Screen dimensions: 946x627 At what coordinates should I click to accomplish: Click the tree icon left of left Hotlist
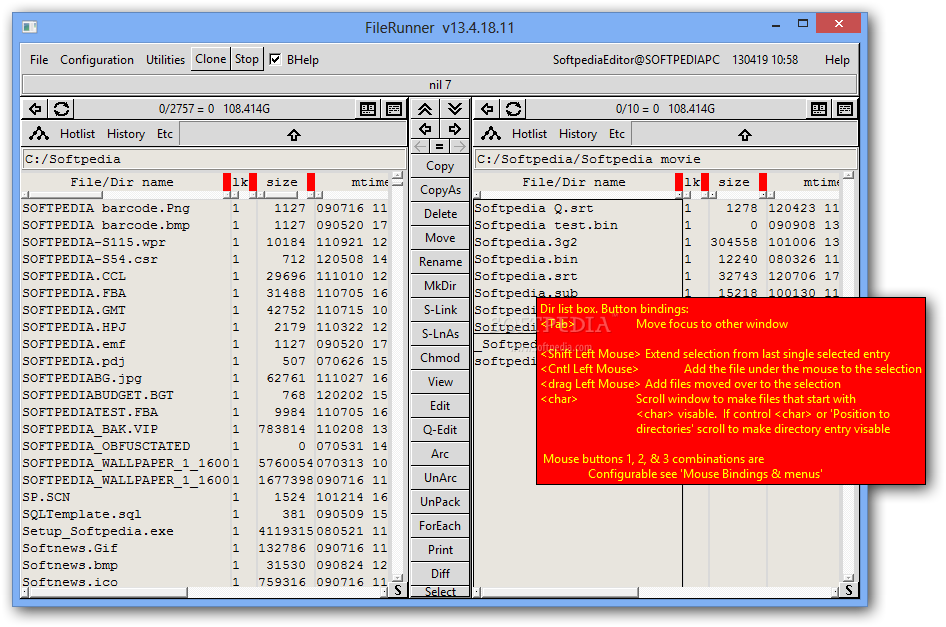point(39,134)
